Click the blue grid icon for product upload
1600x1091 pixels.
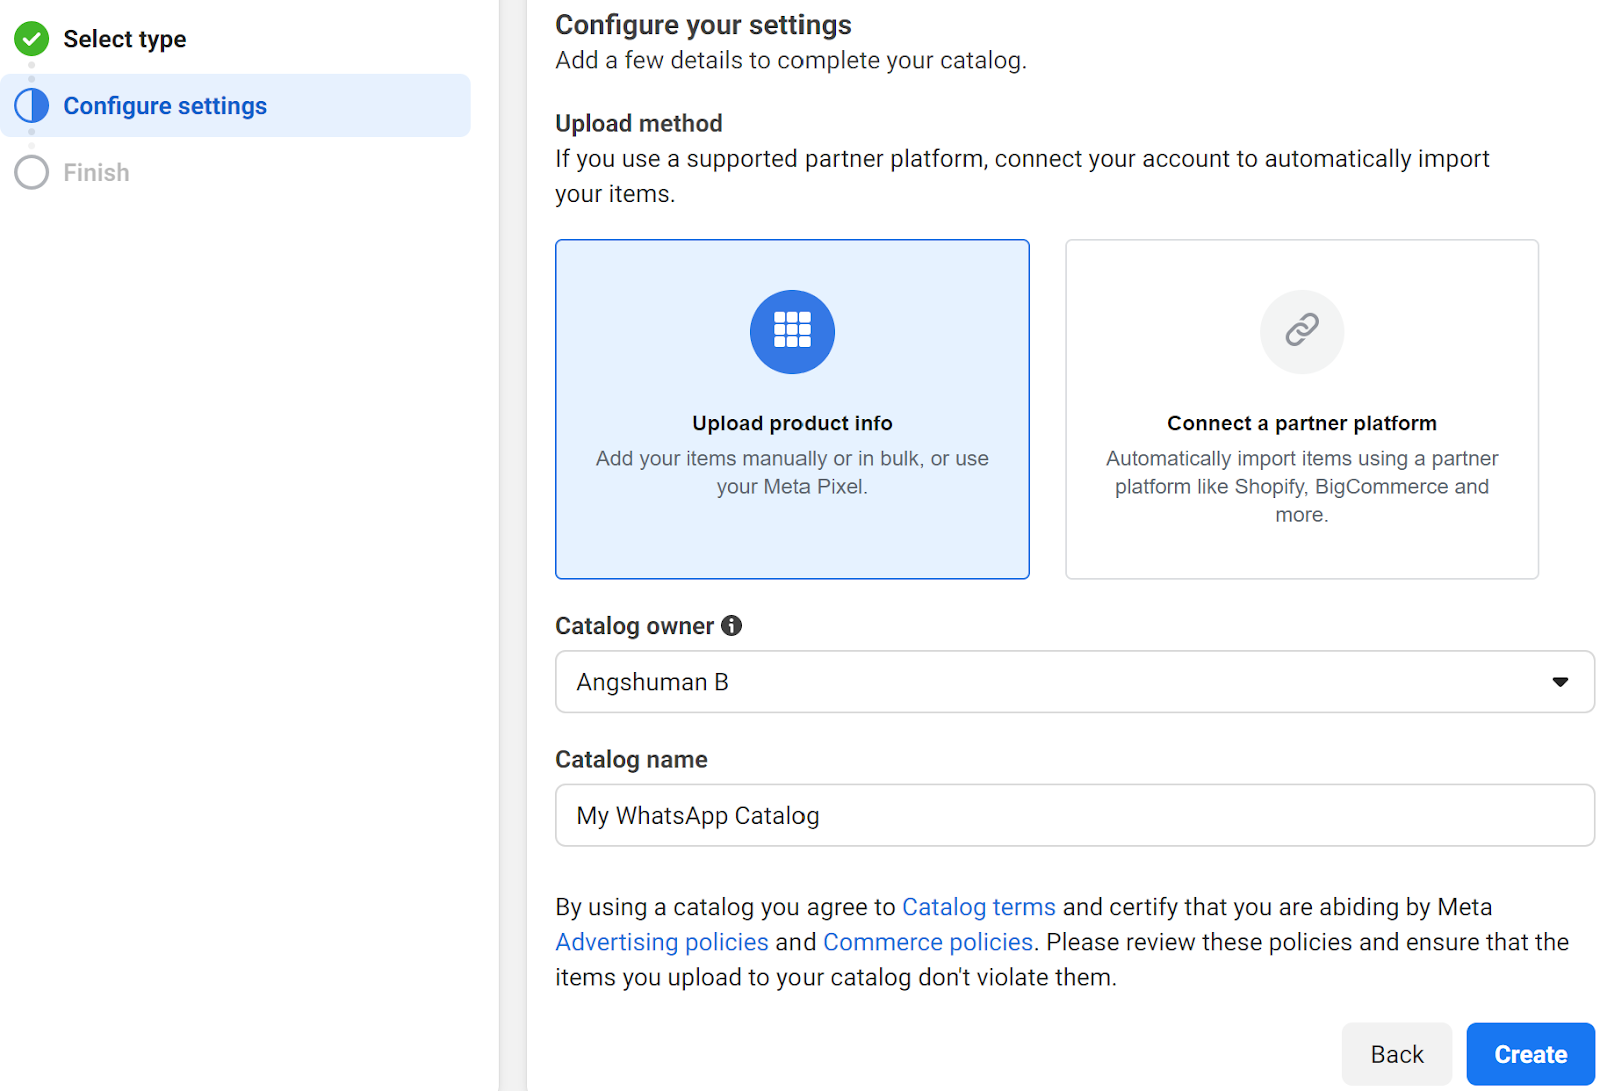point(792,331)
